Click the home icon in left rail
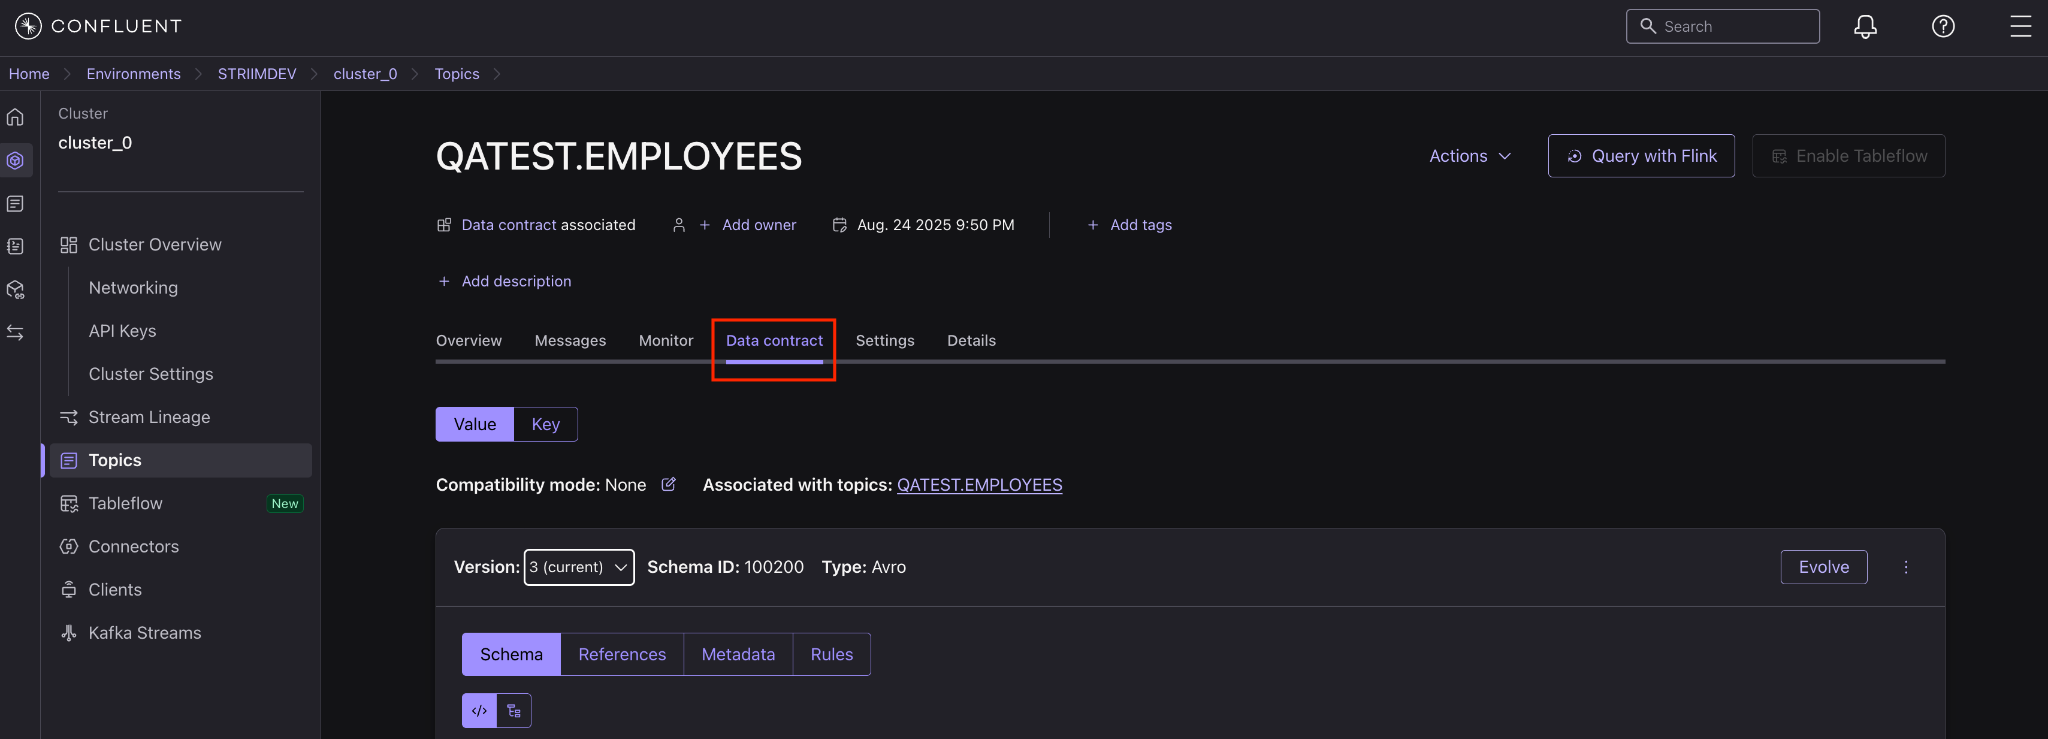Image resolution: width=2048 pixels, height=739 pixels. (x=15, y=117)
